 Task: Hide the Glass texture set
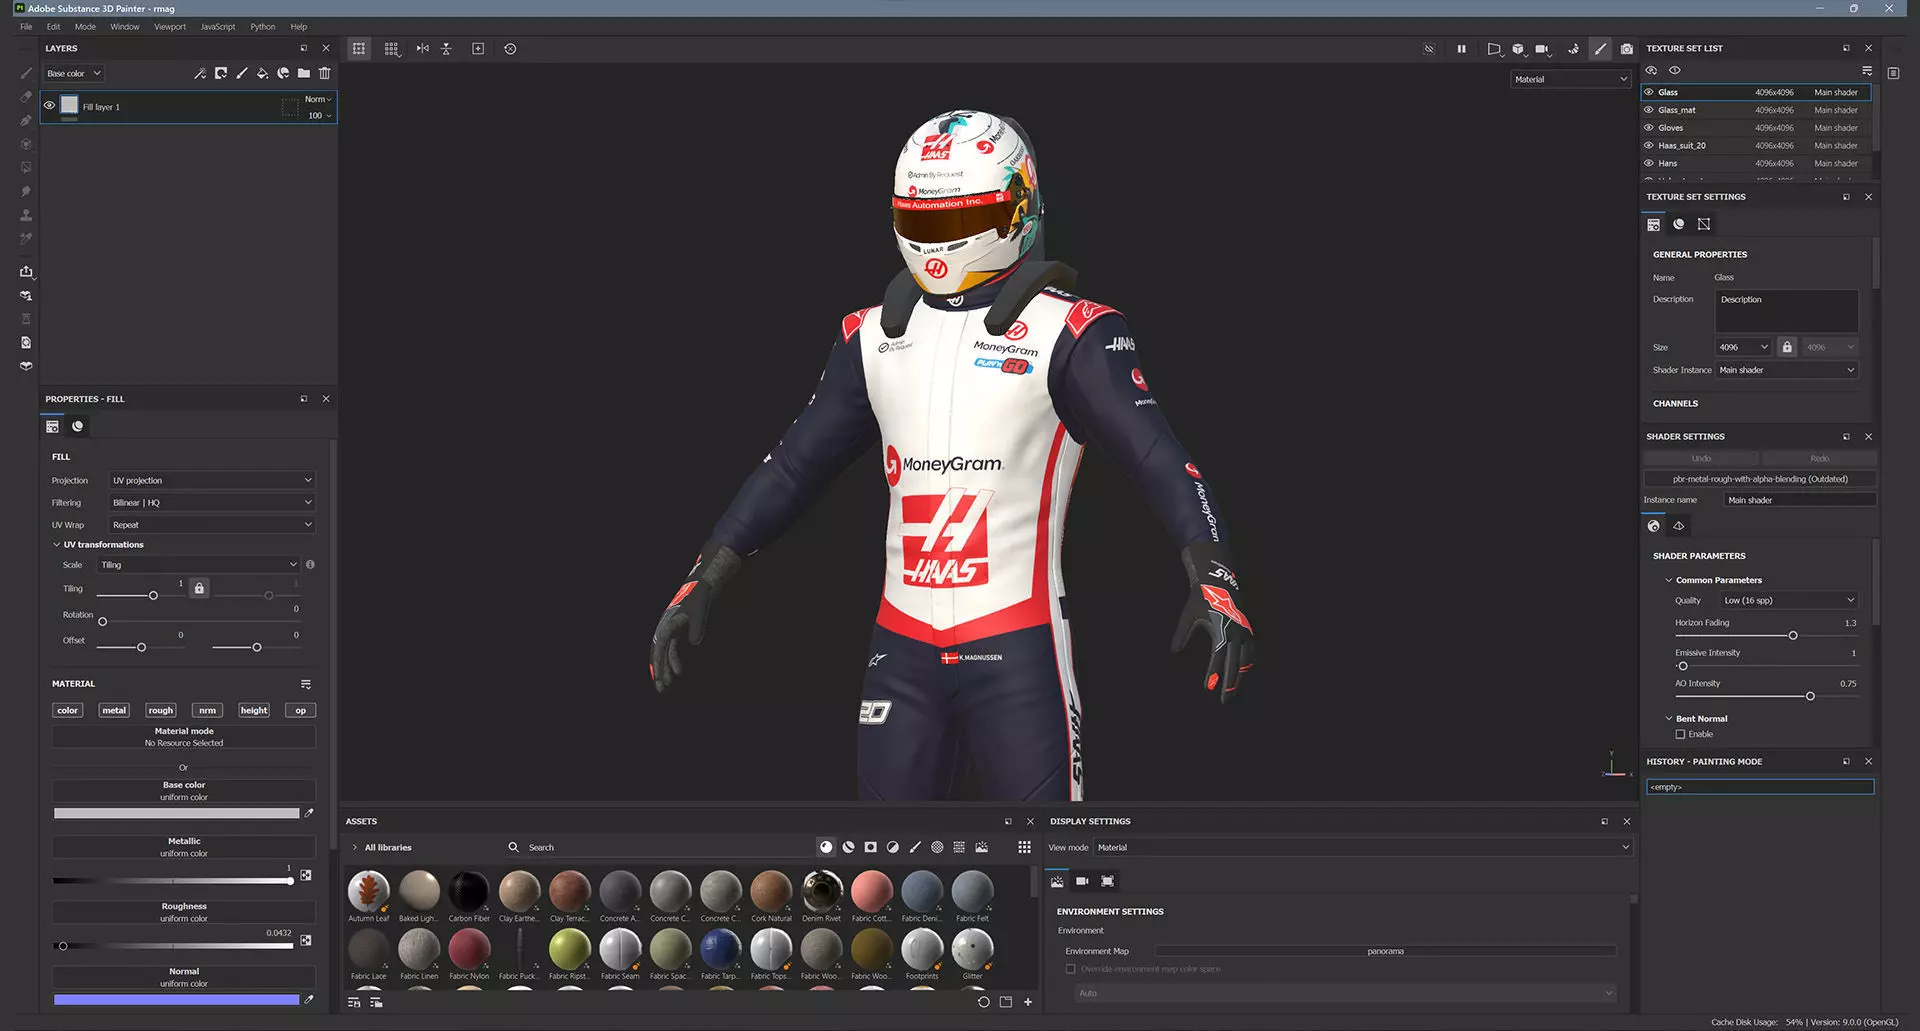coord(1649,92)
